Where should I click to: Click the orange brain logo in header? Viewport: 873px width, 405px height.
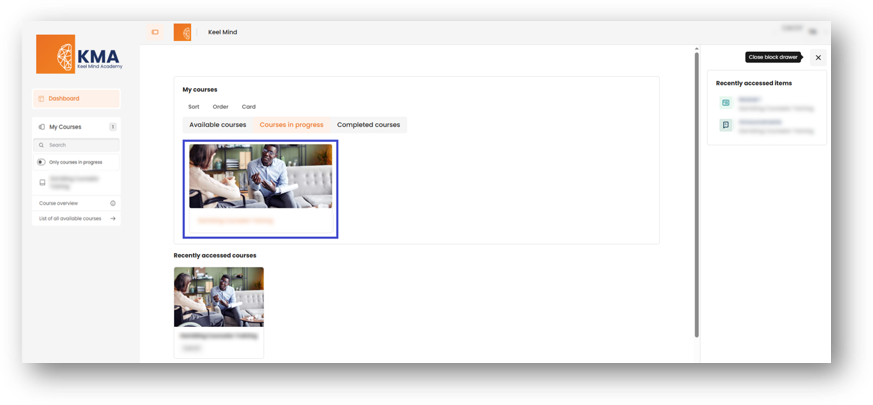tap(182, 32)
